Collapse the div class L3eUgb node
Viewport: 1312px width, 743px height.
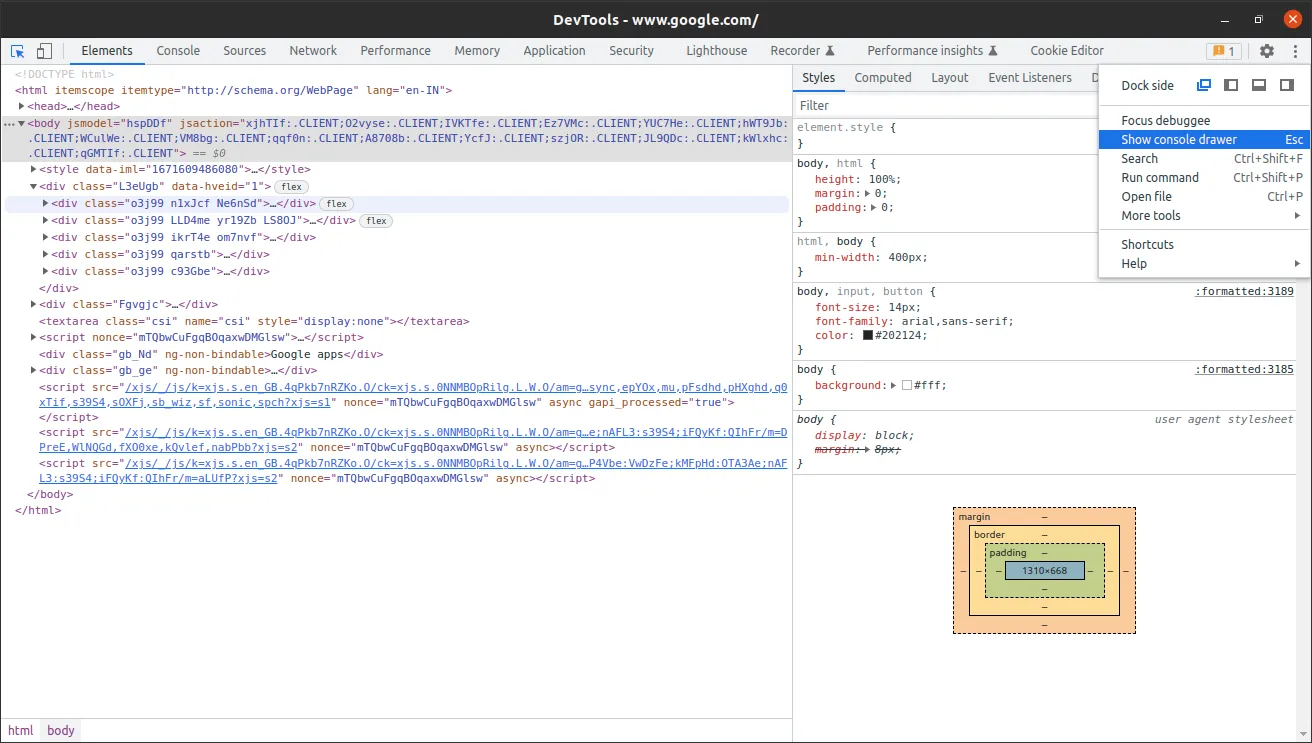click(x=34, y=187)
